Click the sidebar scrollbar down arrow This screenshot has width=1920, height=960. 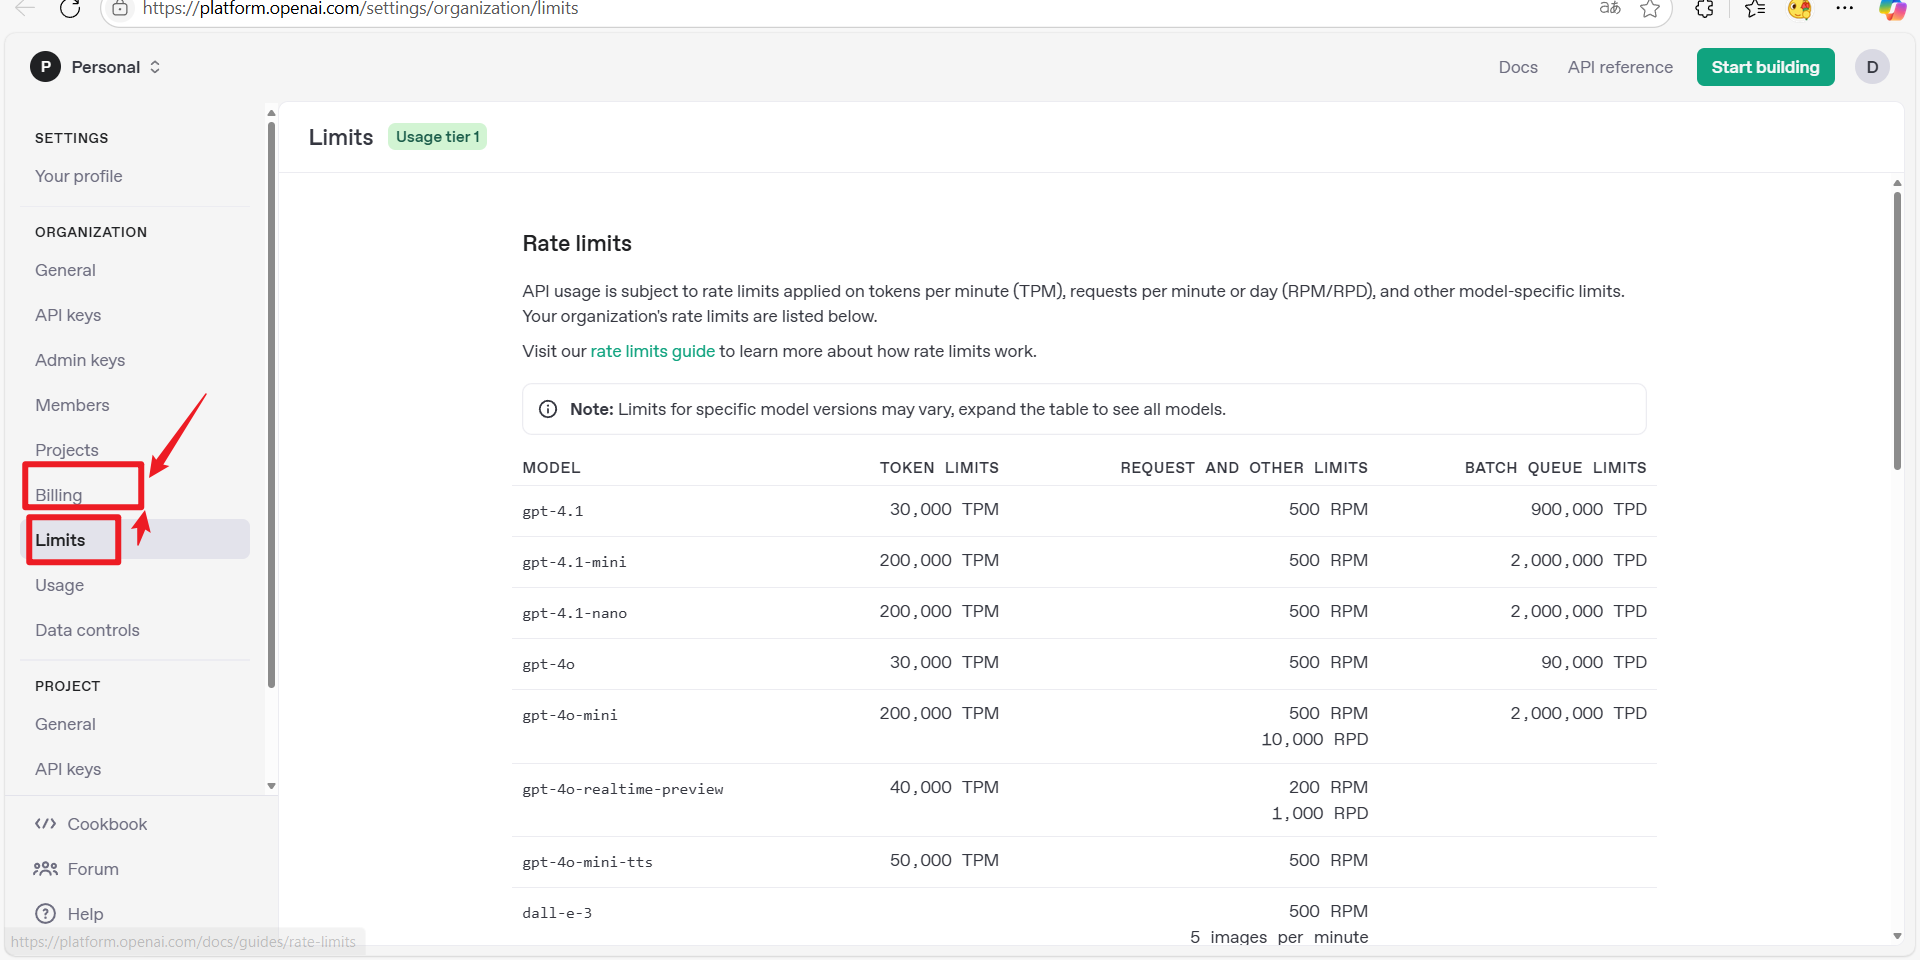[x=271, y=786]
